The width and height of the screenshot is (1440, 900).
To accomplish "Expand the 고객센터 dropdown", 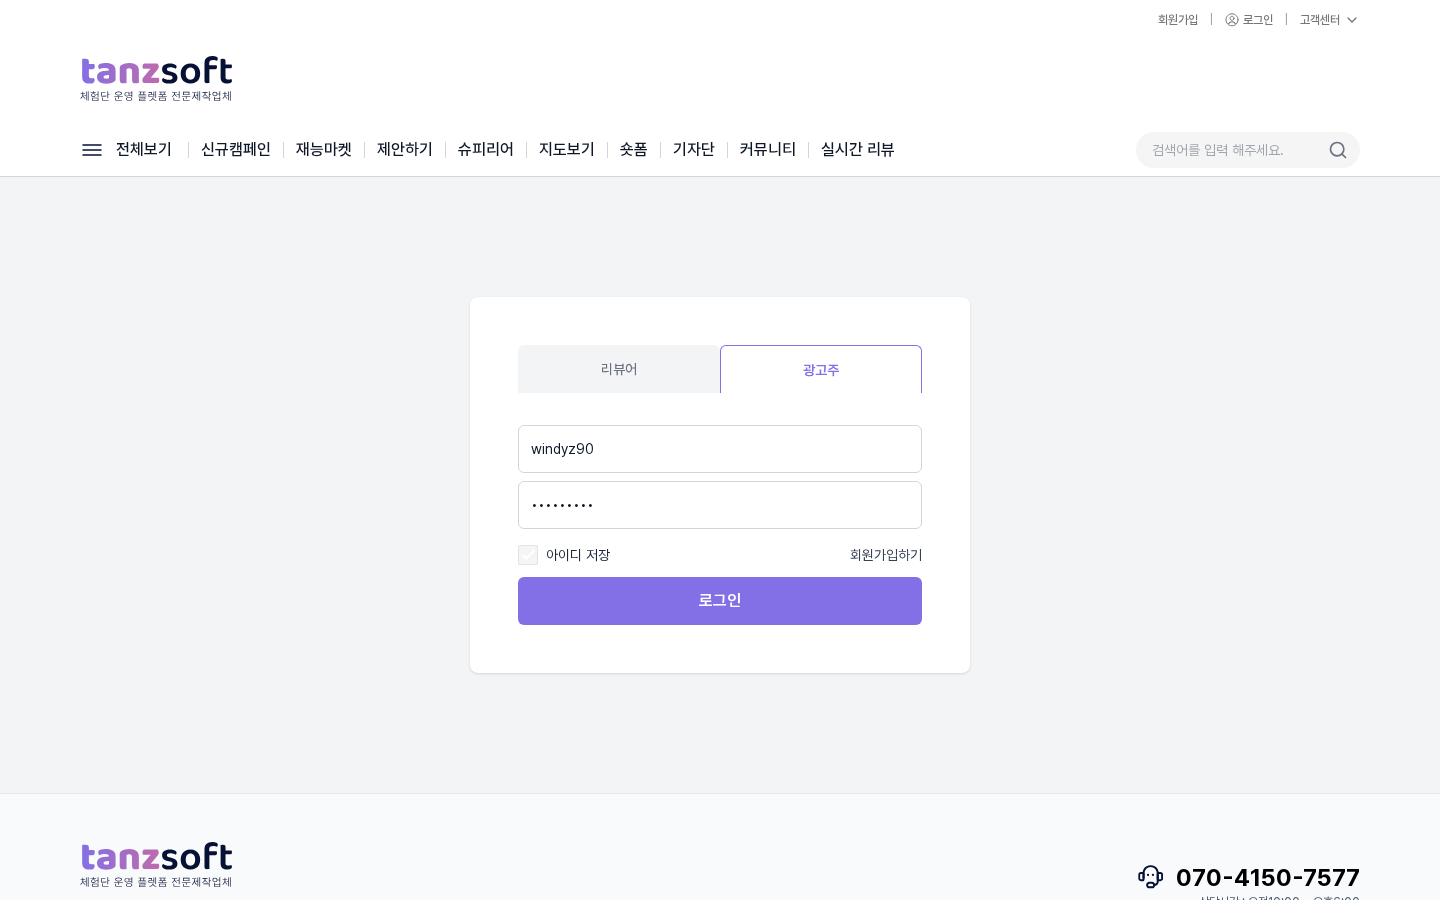I will pos(1328,20).
